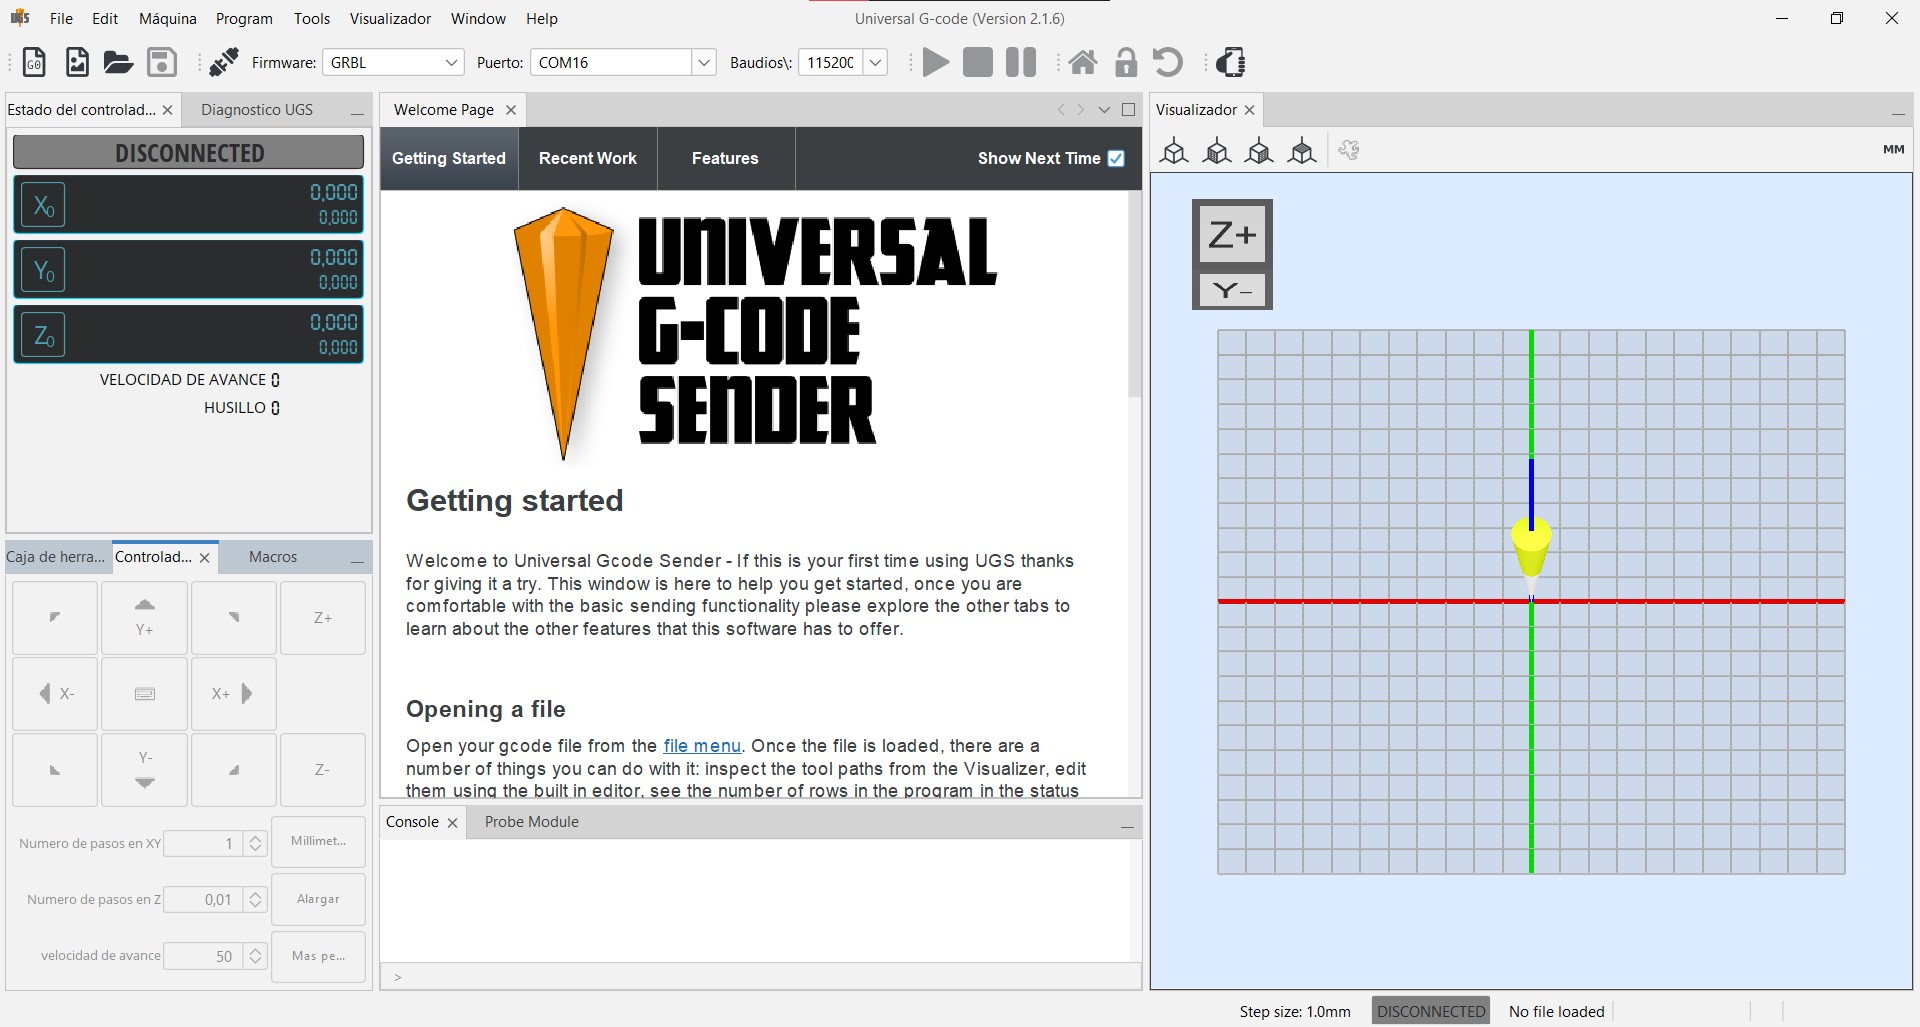Jog X- with the left arrow button

pos(55,694)
